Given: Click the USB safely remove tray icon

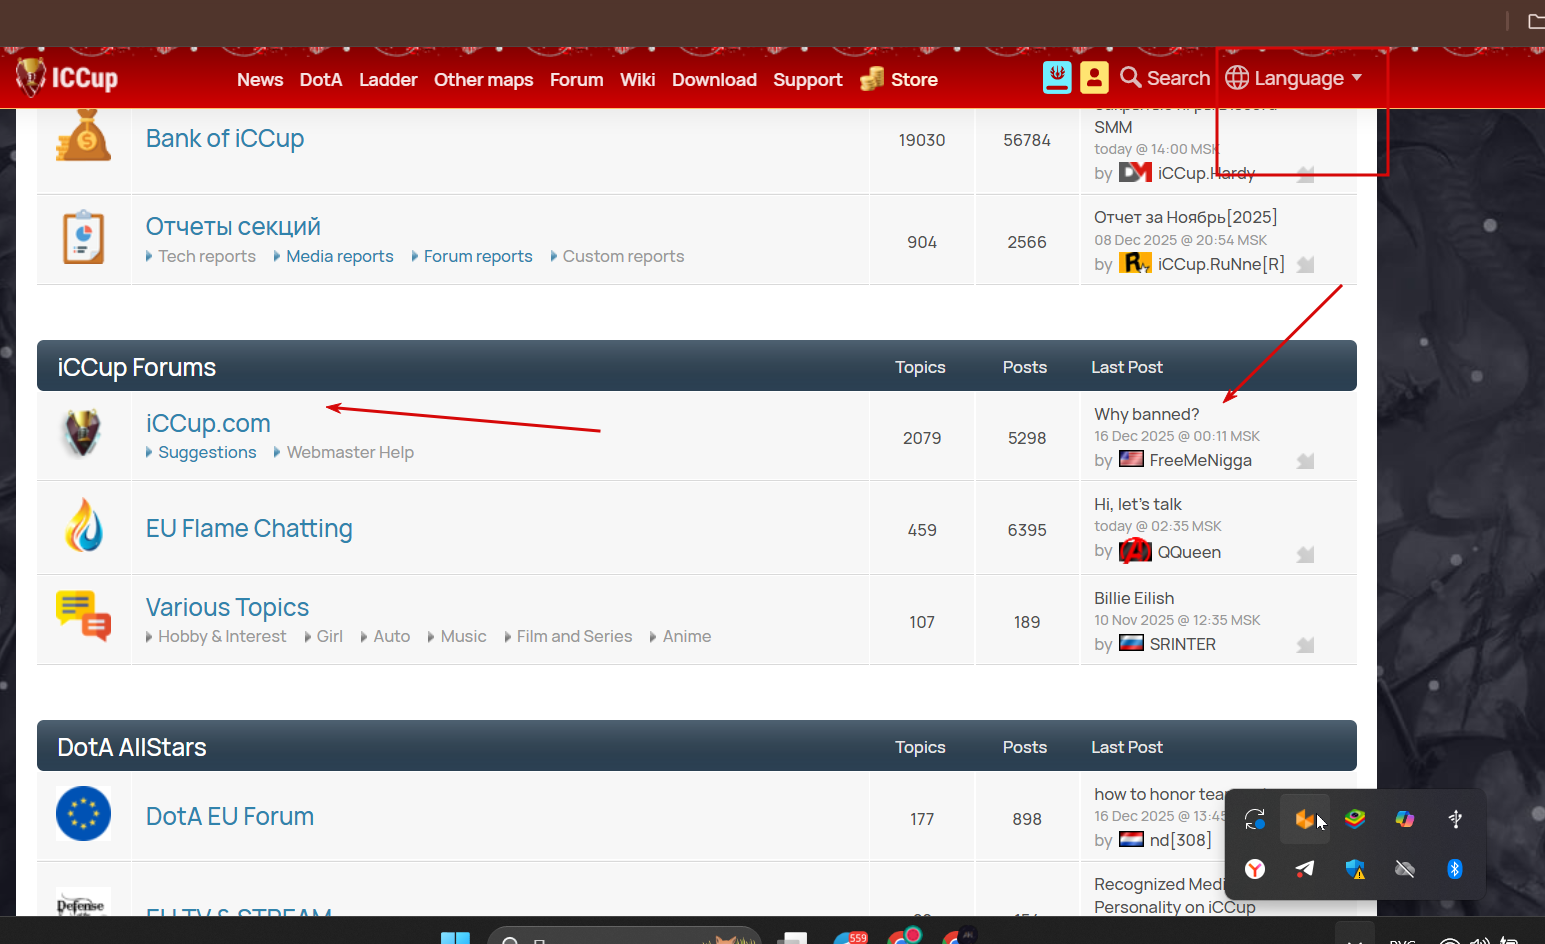Looking at the screenshot, I should click(x=1455, y=819).
